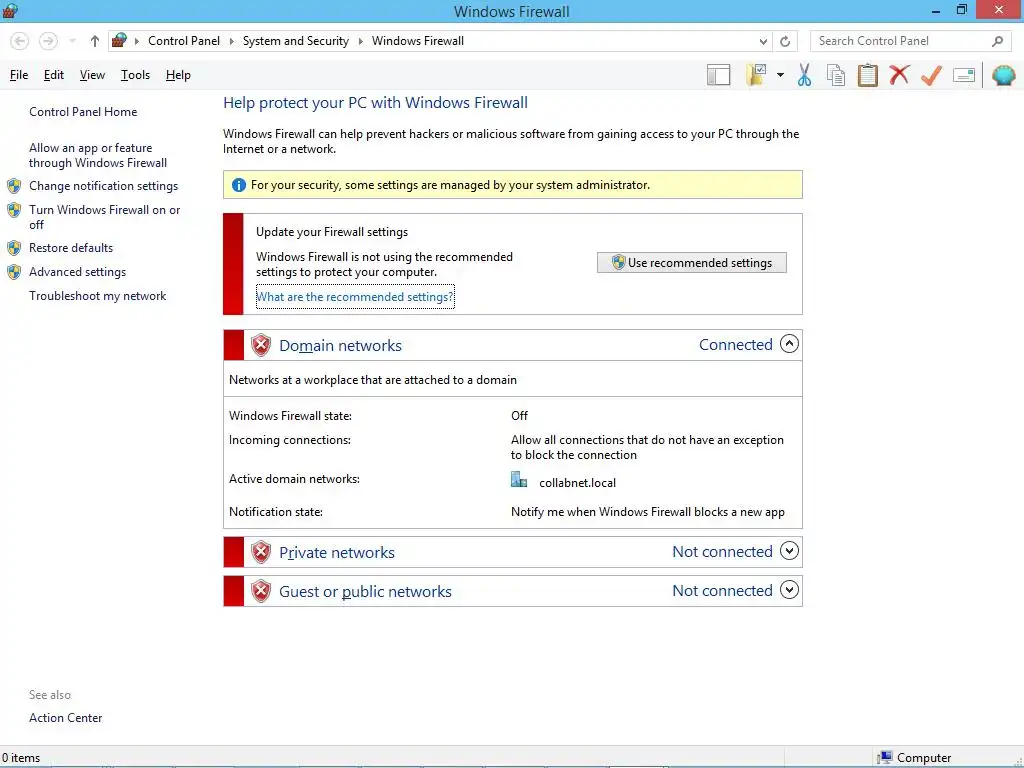The height and width of the screenshot is (768, 1024).
Task: Open the Tools menu
Action: (135, 75)
